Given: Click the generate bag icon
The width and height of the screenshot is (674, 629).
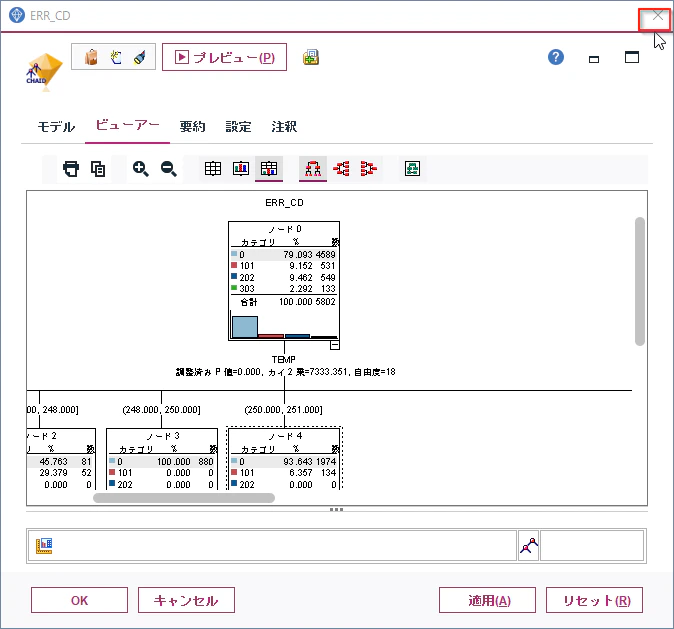Looking at the screenshot, I should coord(91,57).
